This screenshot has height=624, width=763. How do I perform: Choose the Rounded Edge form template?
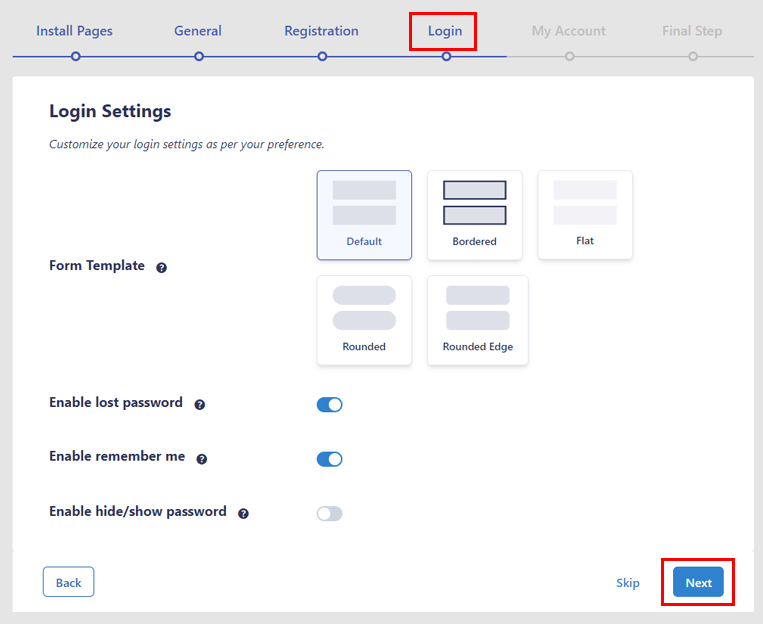coord(477,320)
